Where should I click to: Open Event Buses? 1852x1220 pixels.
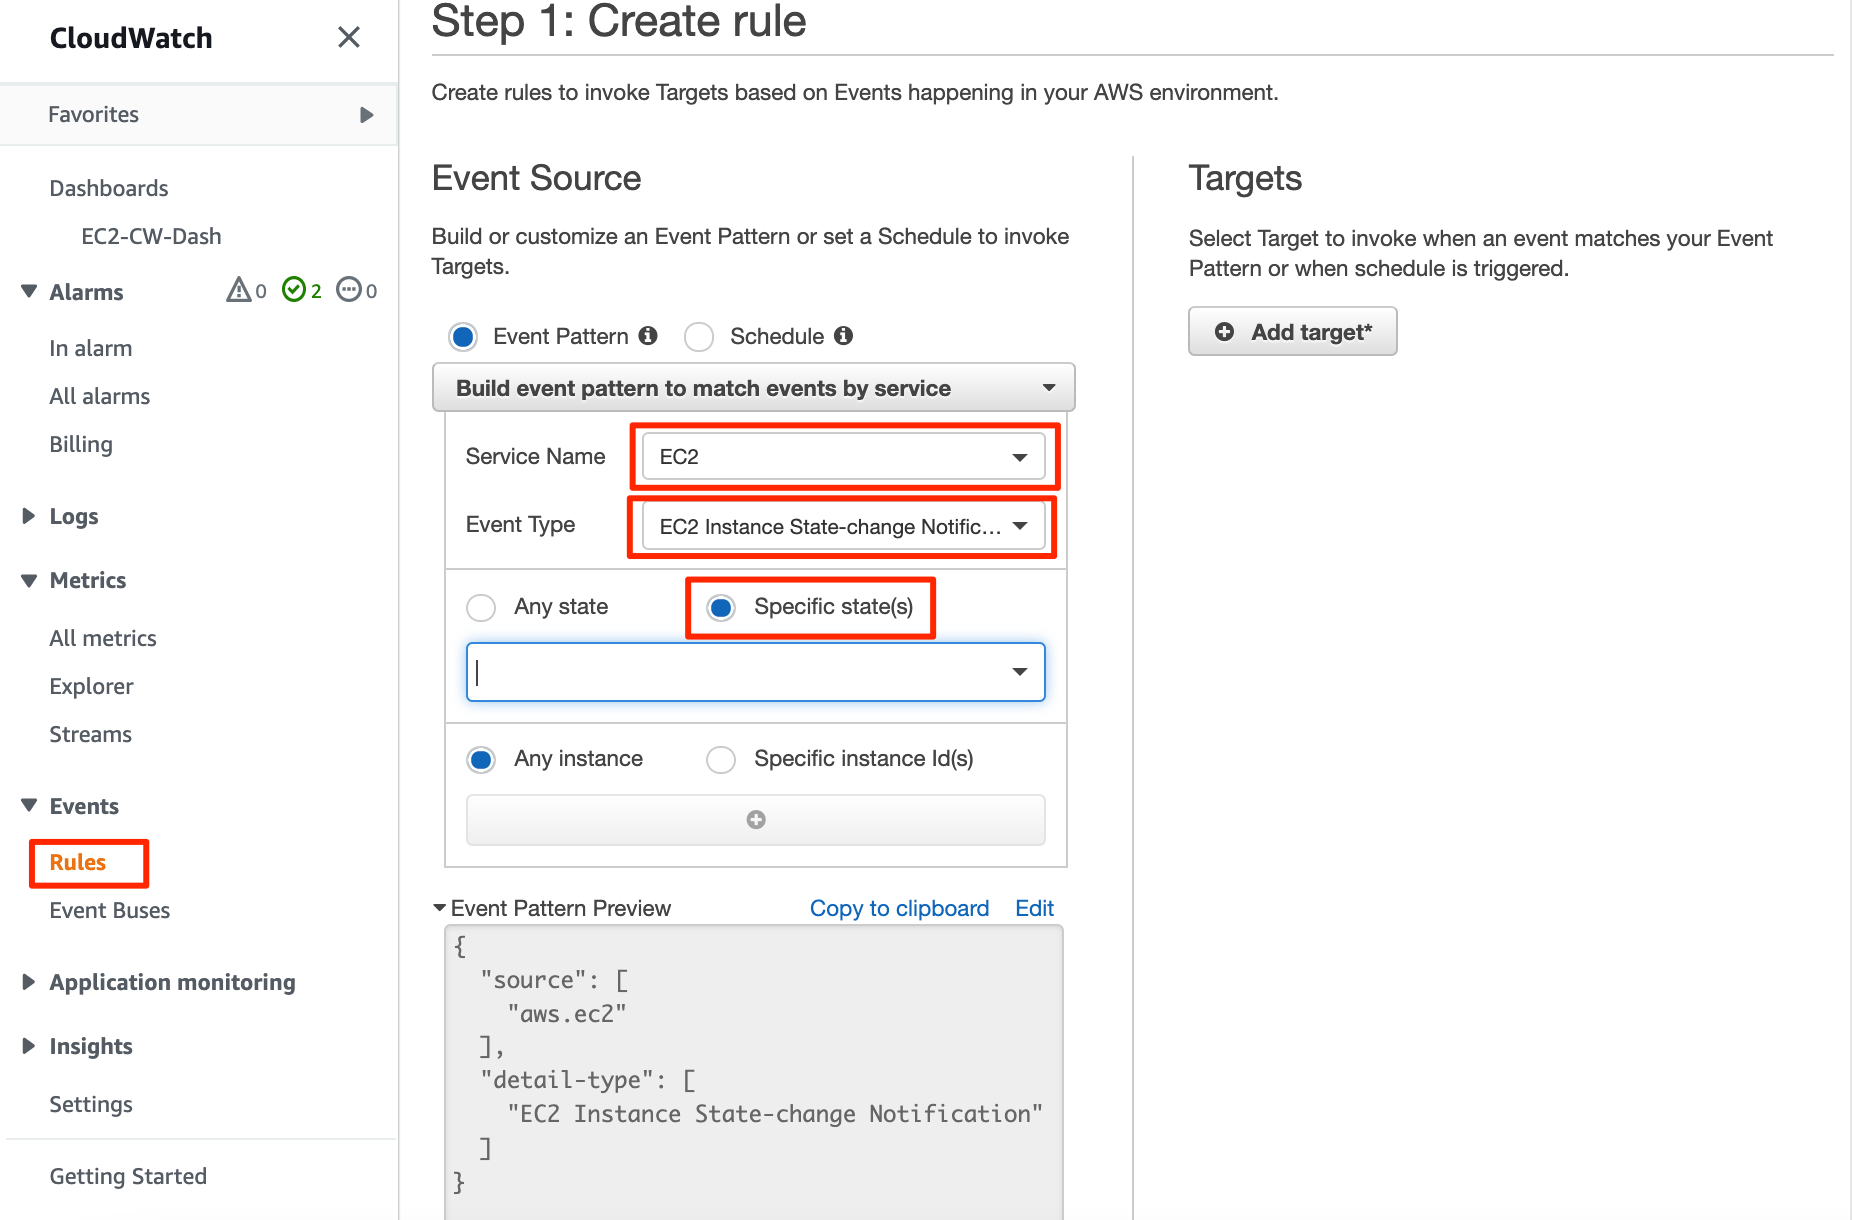tap(110, 910)
